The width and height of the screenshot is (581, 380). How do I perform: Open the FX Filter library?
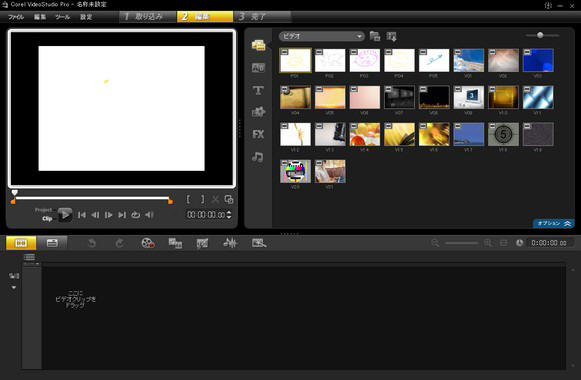coord(258,134)
